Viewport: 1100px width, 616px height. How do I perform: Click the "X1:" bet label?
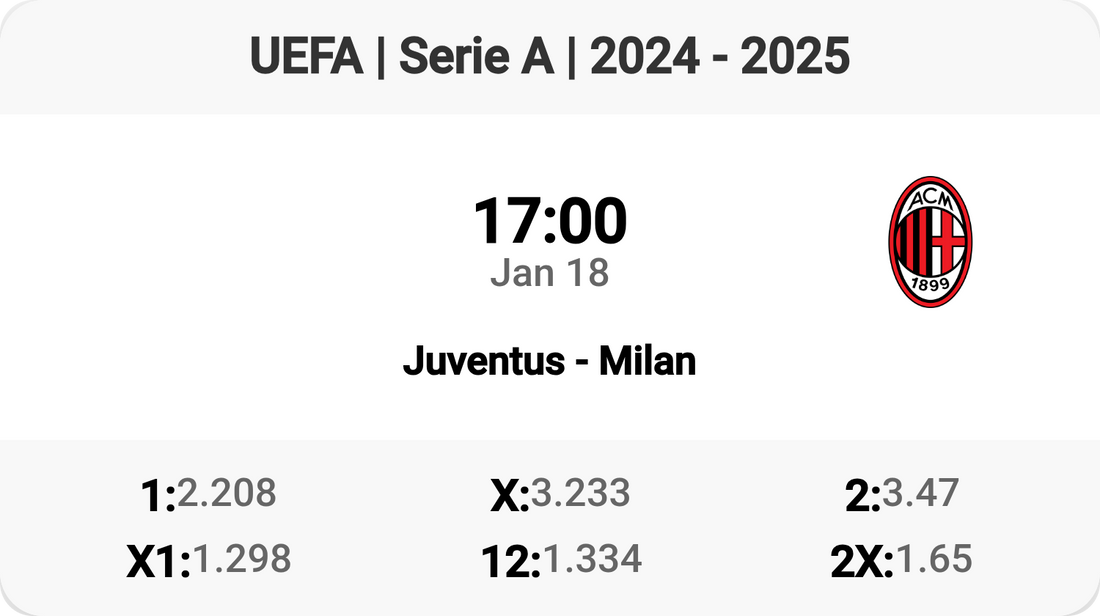158,562
